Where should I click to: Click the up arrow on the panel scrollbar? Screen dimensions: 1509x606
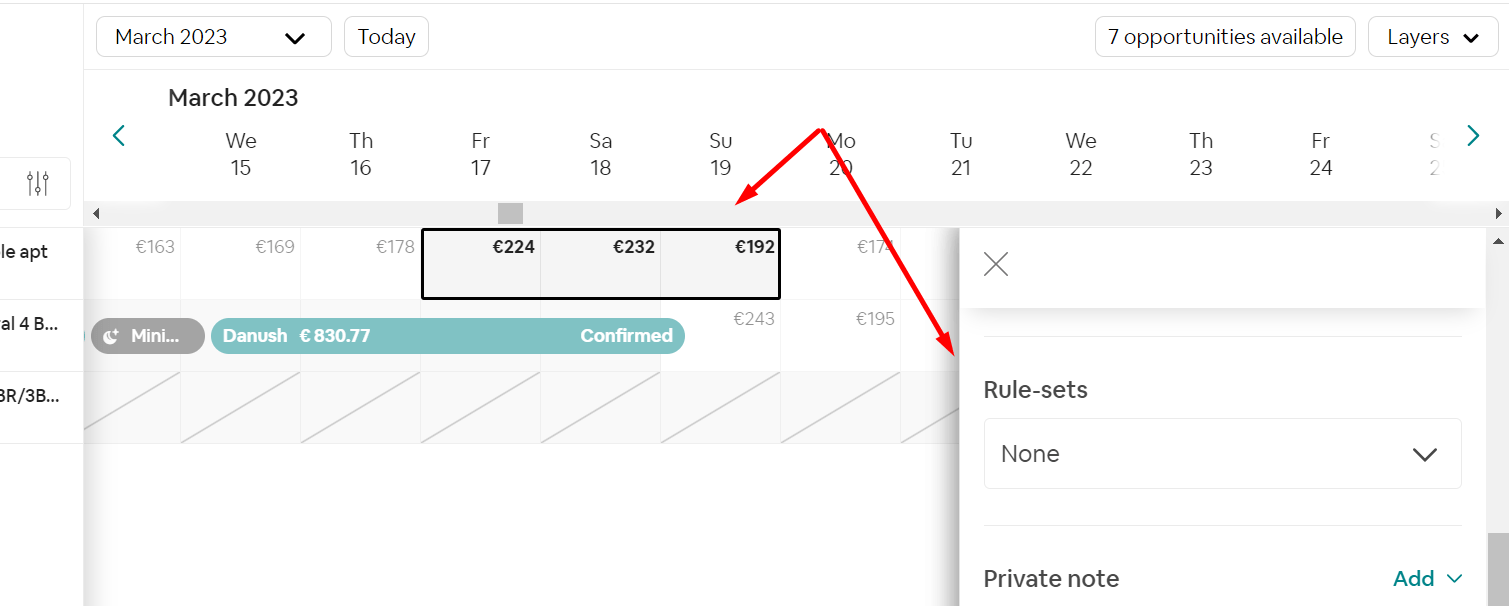tap(1497, 239)
